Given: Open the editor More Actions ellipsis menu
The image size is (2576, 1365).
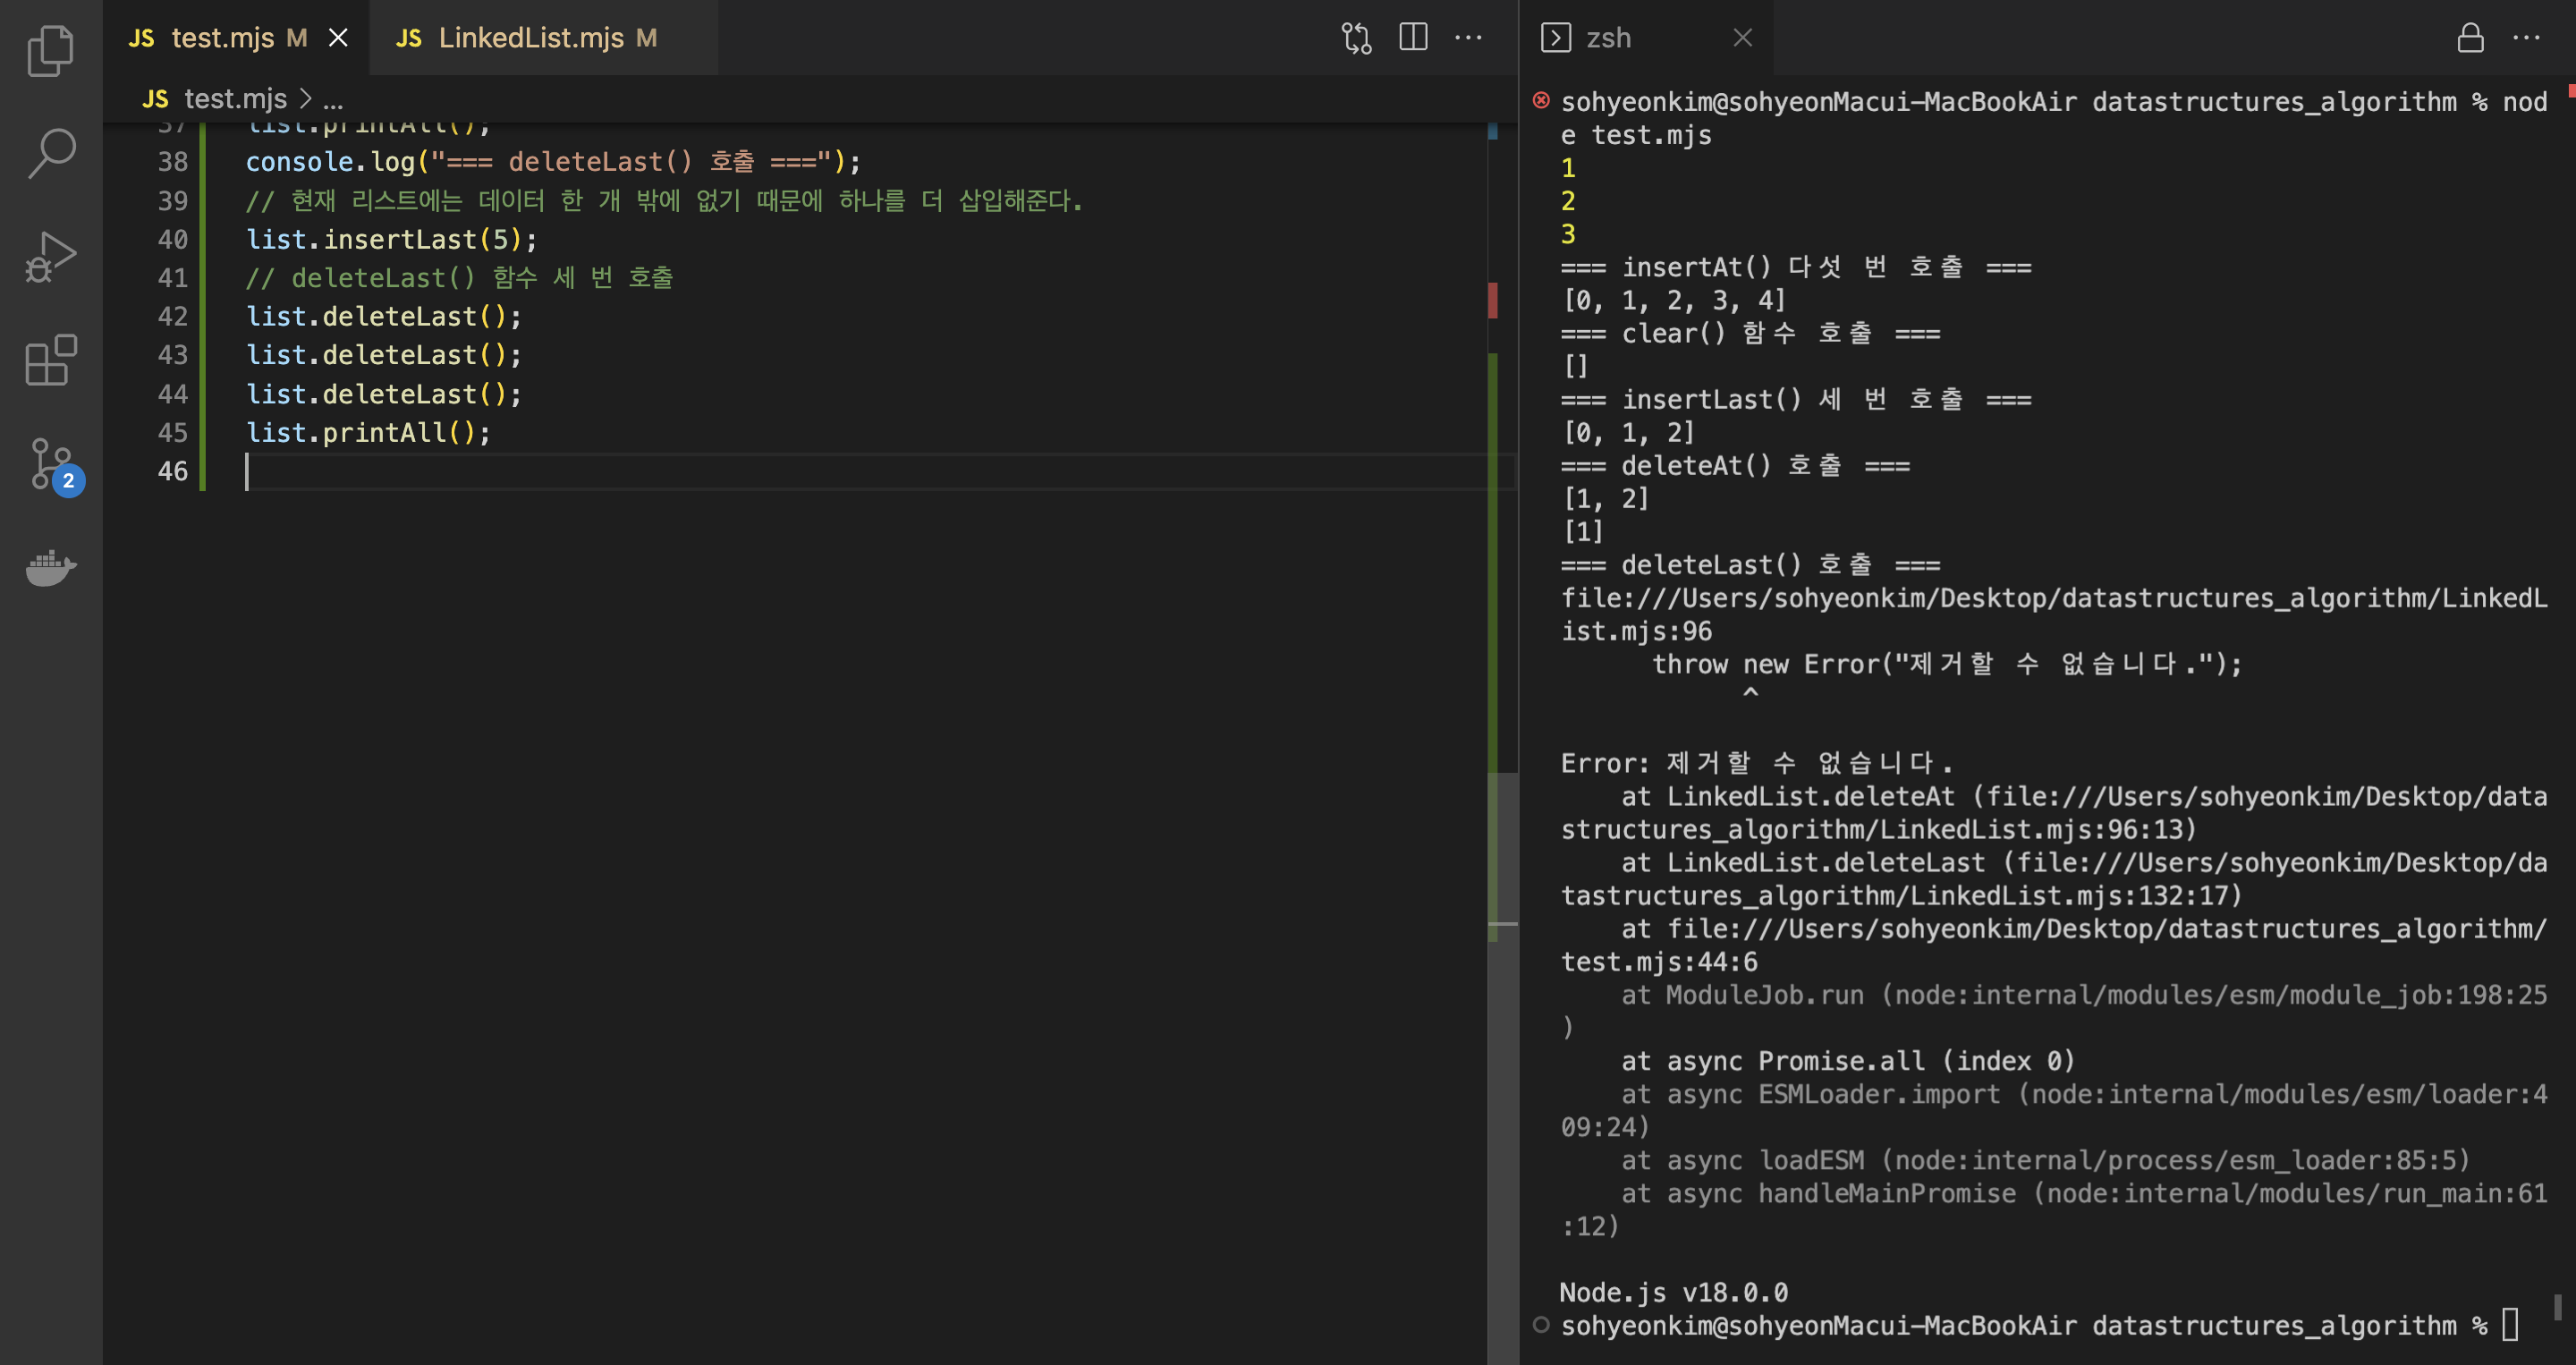Looking at the screenshot, I should [x=1468, y=38].
